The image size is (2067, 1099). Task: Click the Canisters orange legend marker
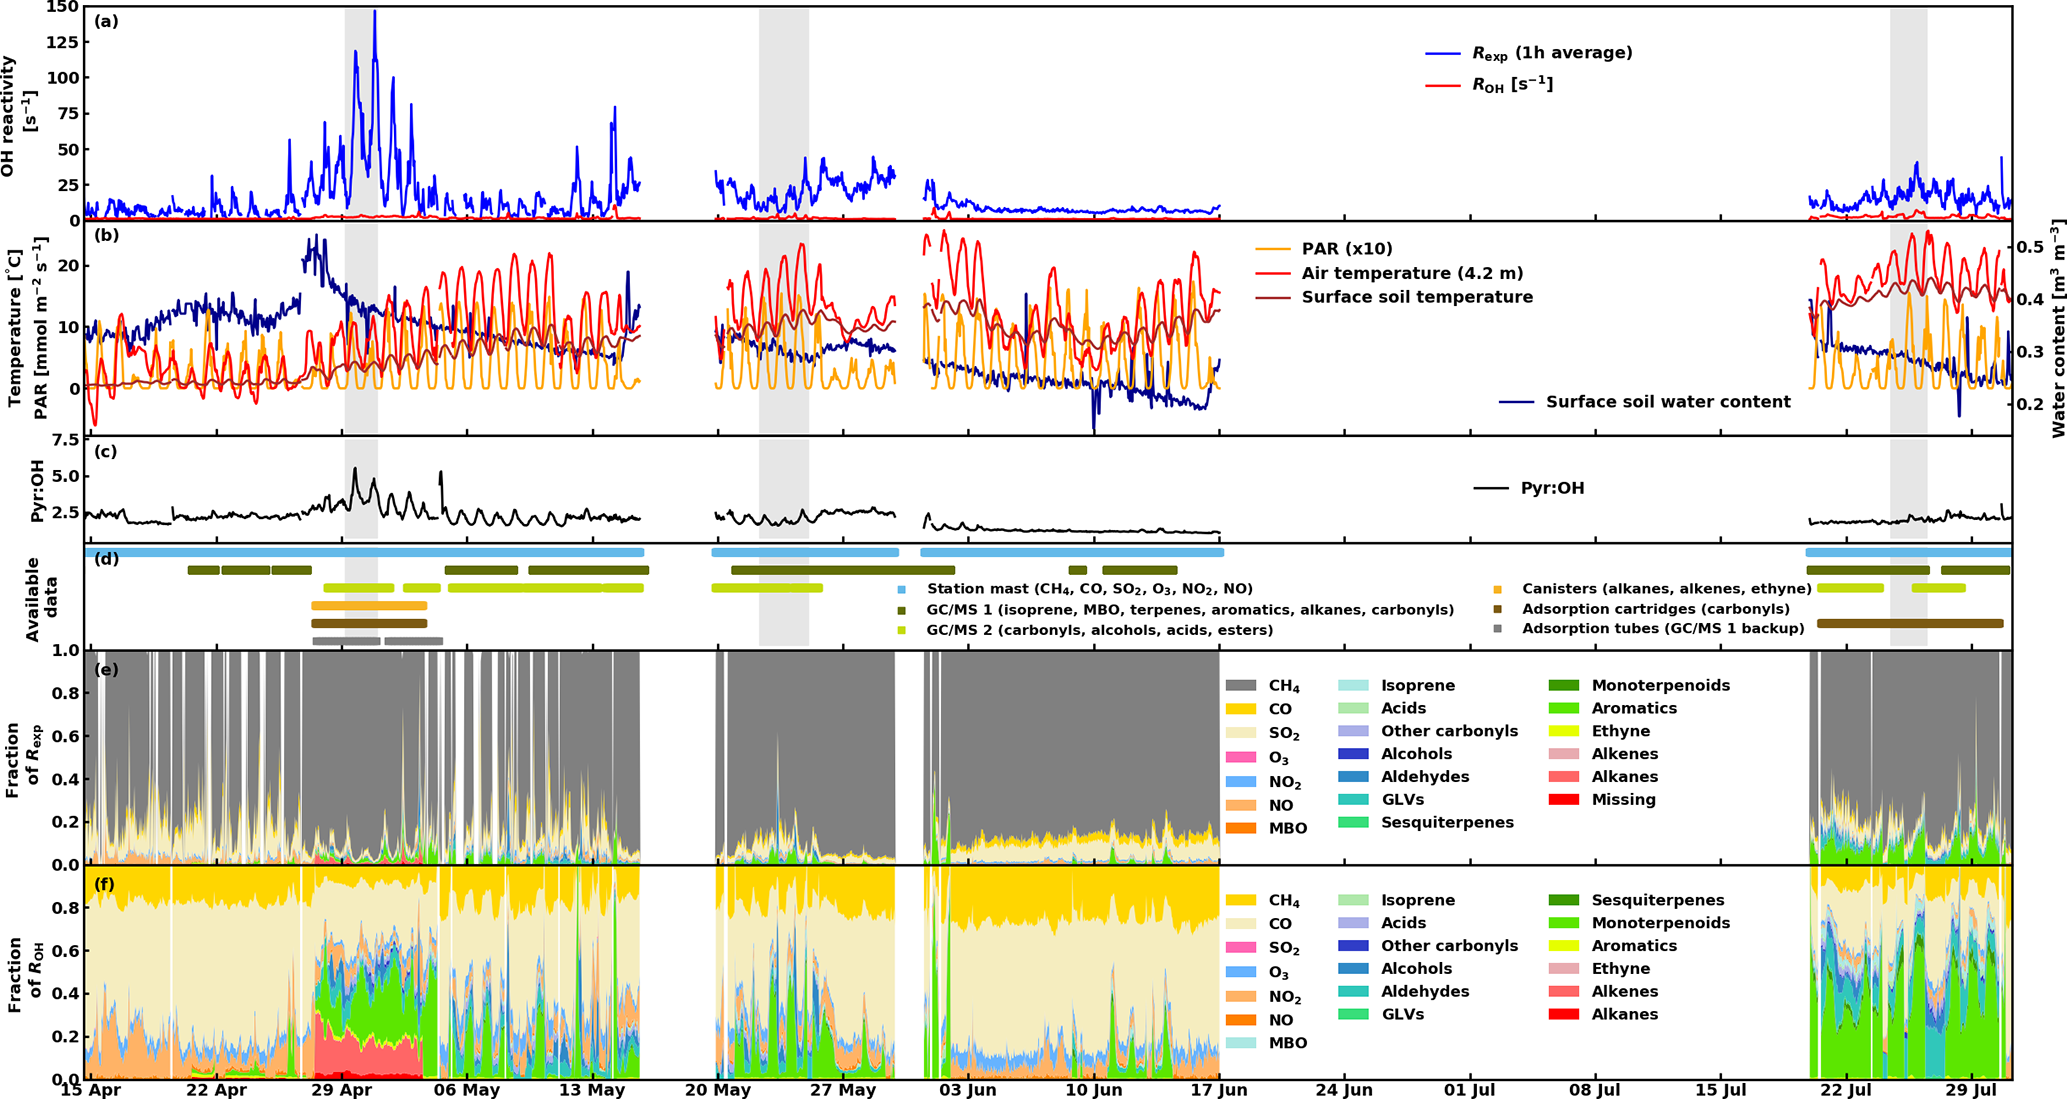click(x=1497, y=590)
